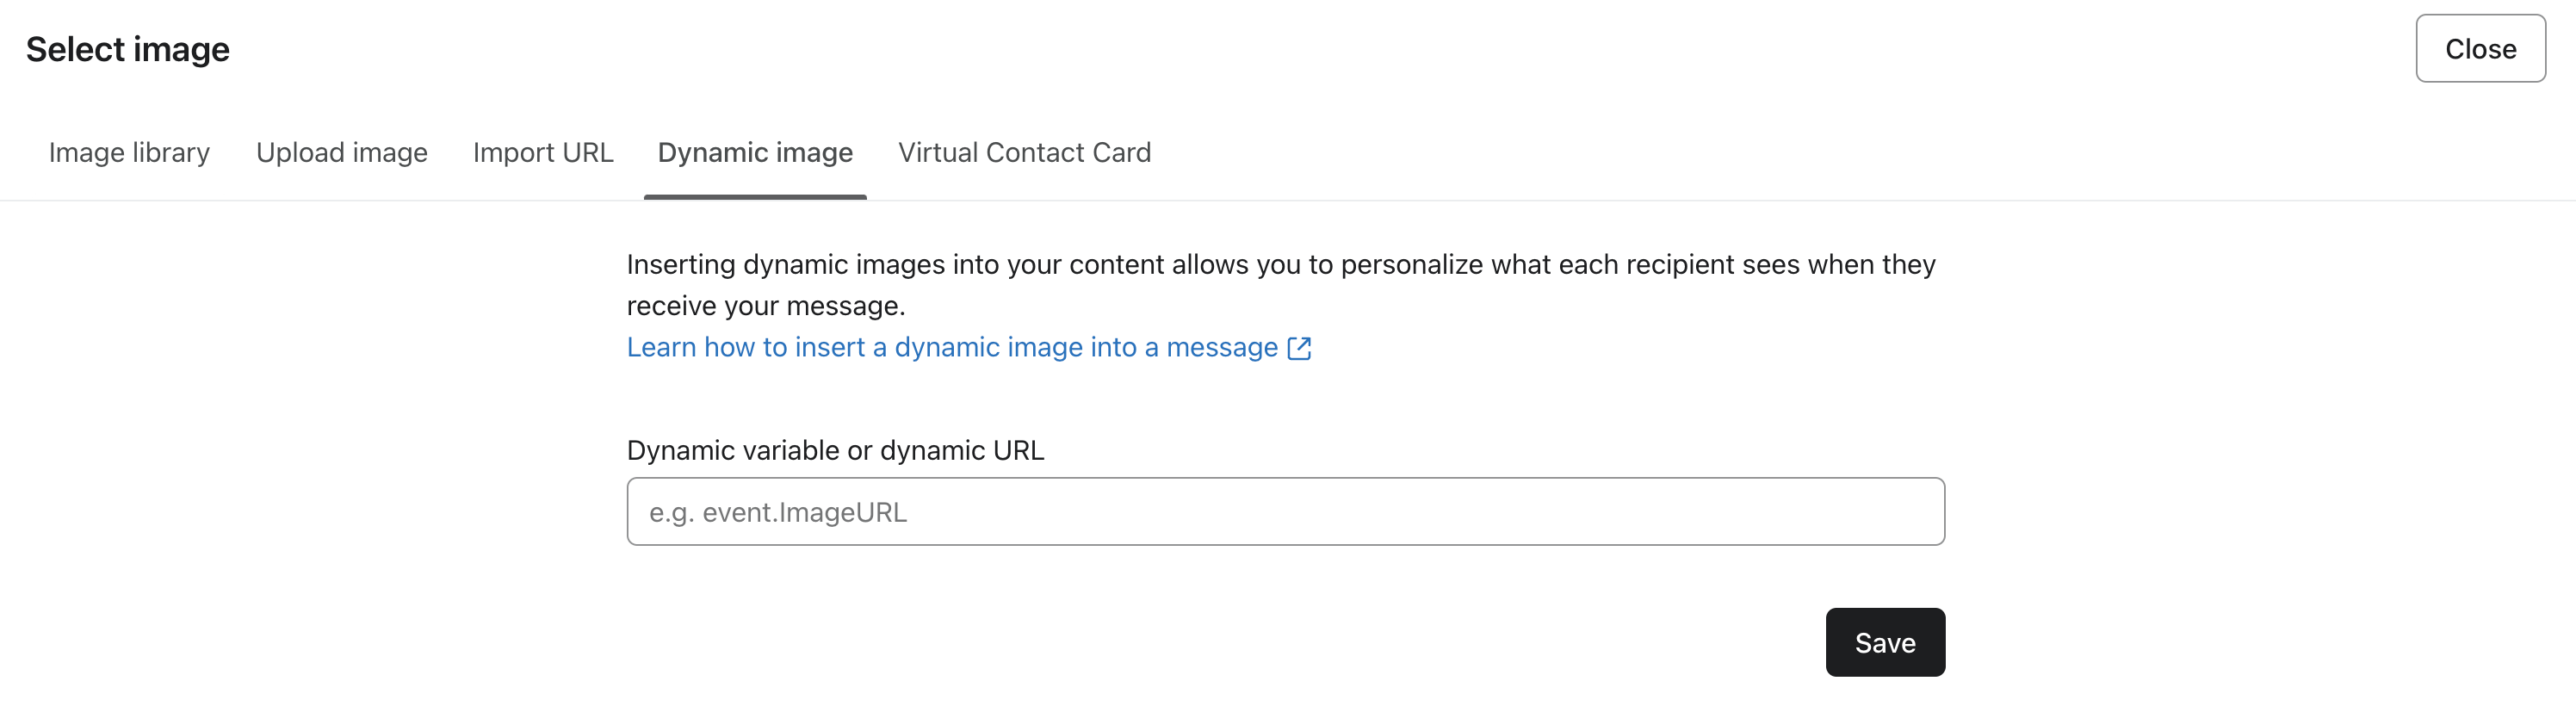
Task: Click the Dynamic image tab
Action: [755, 152]
